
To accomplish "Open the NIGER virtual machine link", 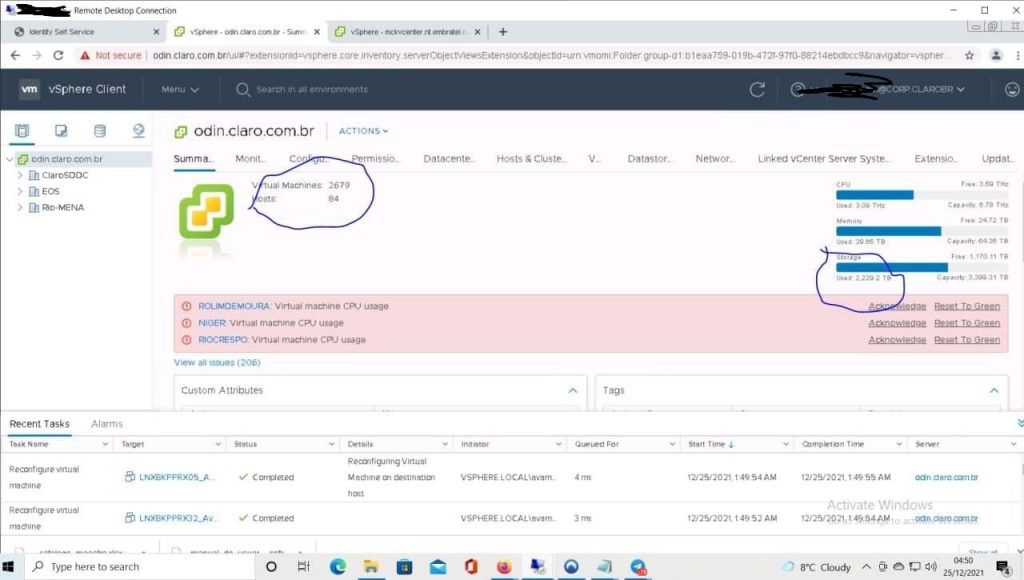I will coord(212,323).
